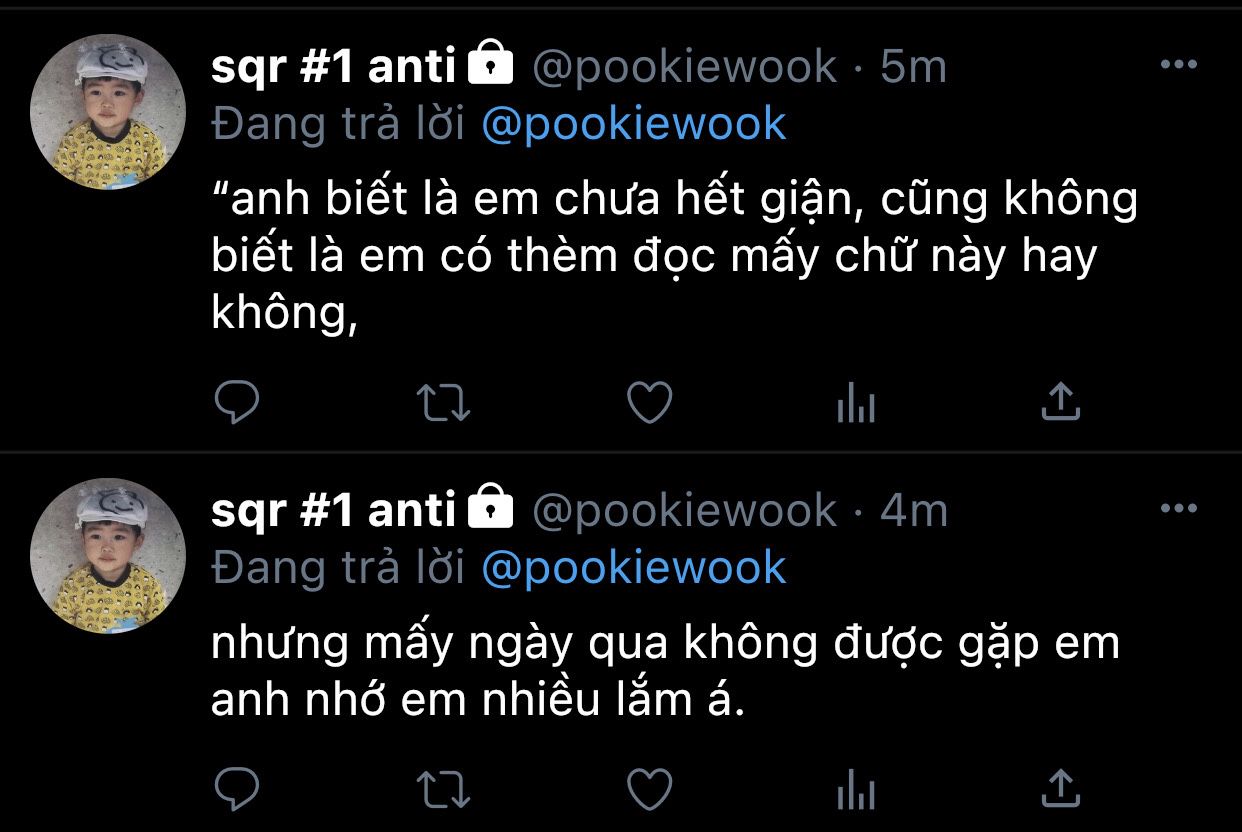Screen dimensions: 1242x832
Task: Open the first tweet's 5m timestamp
Action: pos(913,67)
